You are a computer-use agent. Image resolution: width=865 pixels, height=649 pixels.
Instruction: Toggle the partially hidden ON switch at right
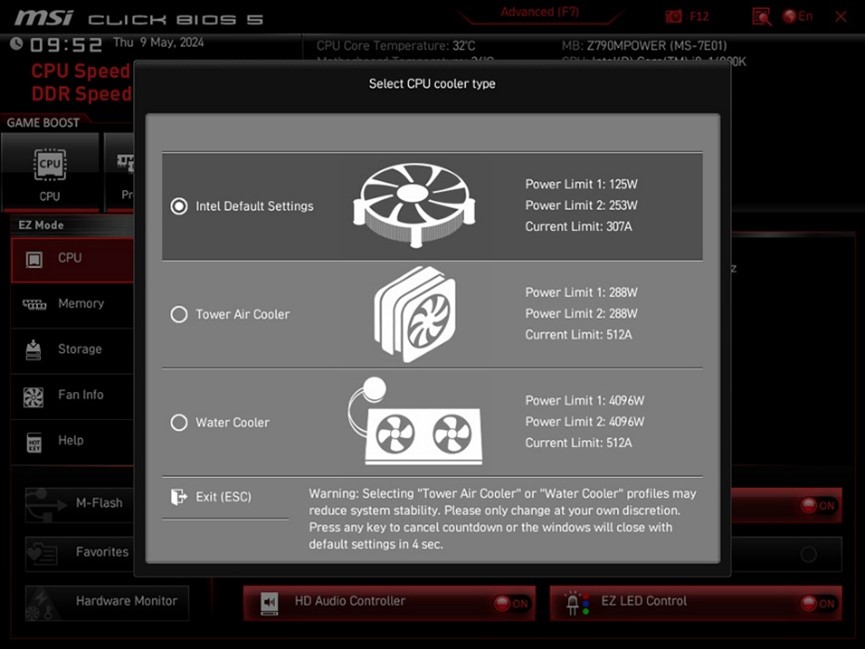click(818, 506)
